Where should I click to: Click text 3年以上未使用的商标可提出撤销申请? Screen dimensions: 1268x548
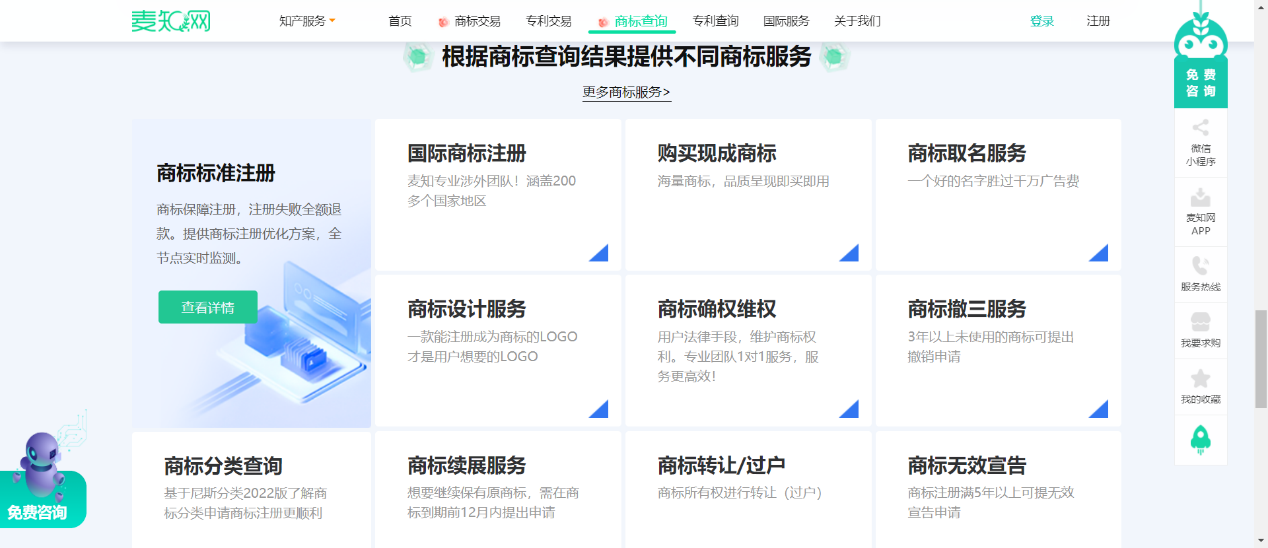point(990,346)
